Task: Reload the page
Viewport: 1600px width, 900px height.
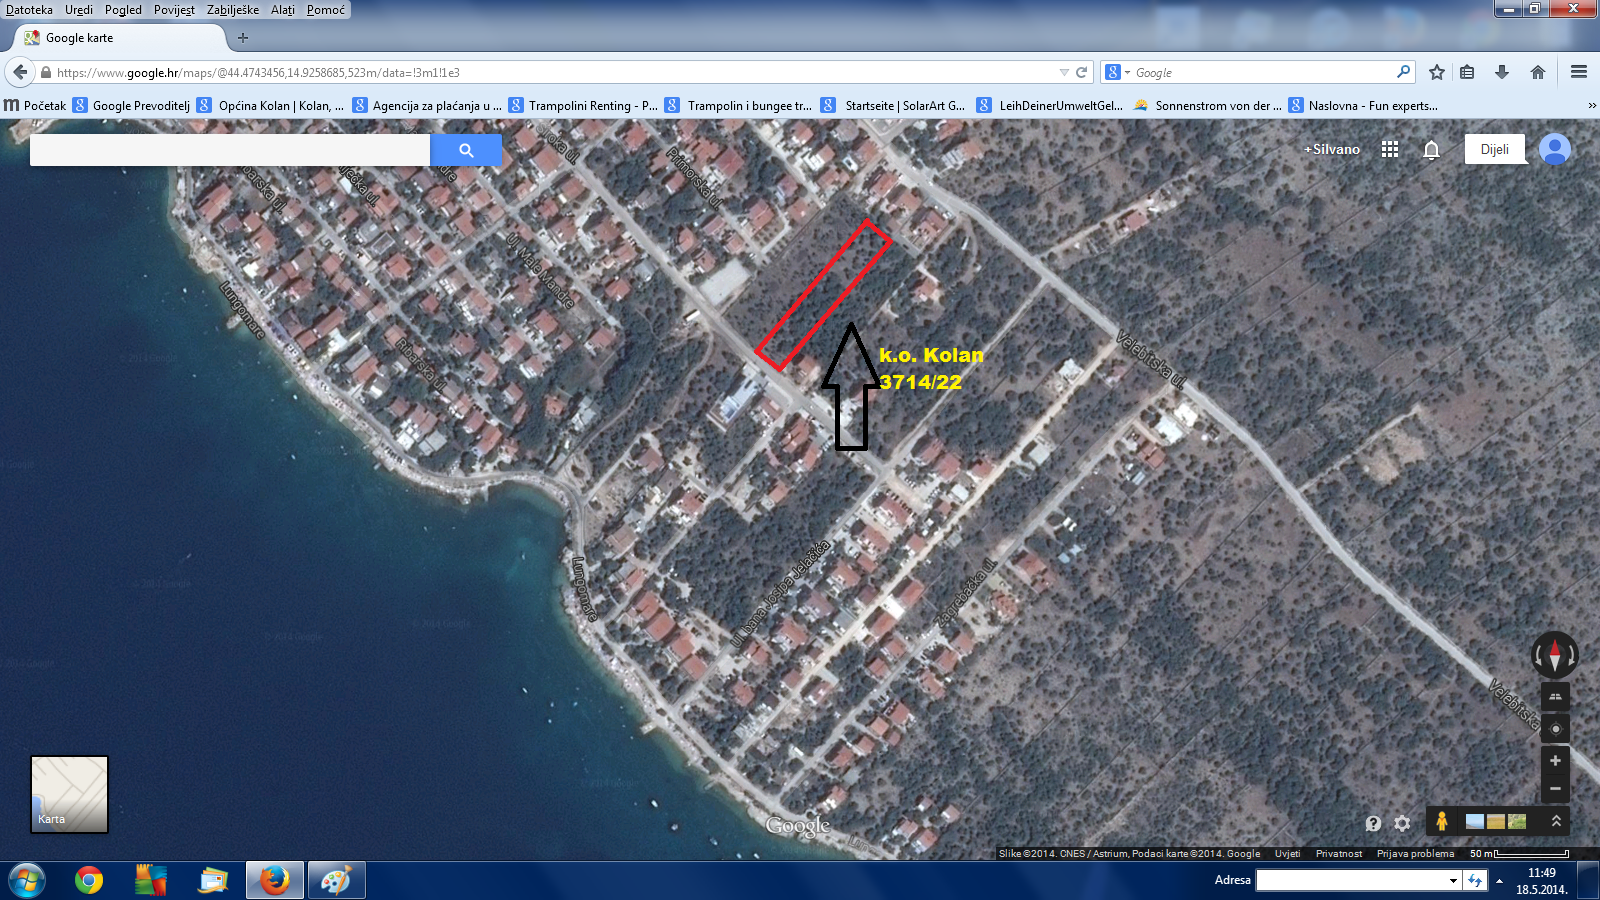Action: coord(1081,72)
